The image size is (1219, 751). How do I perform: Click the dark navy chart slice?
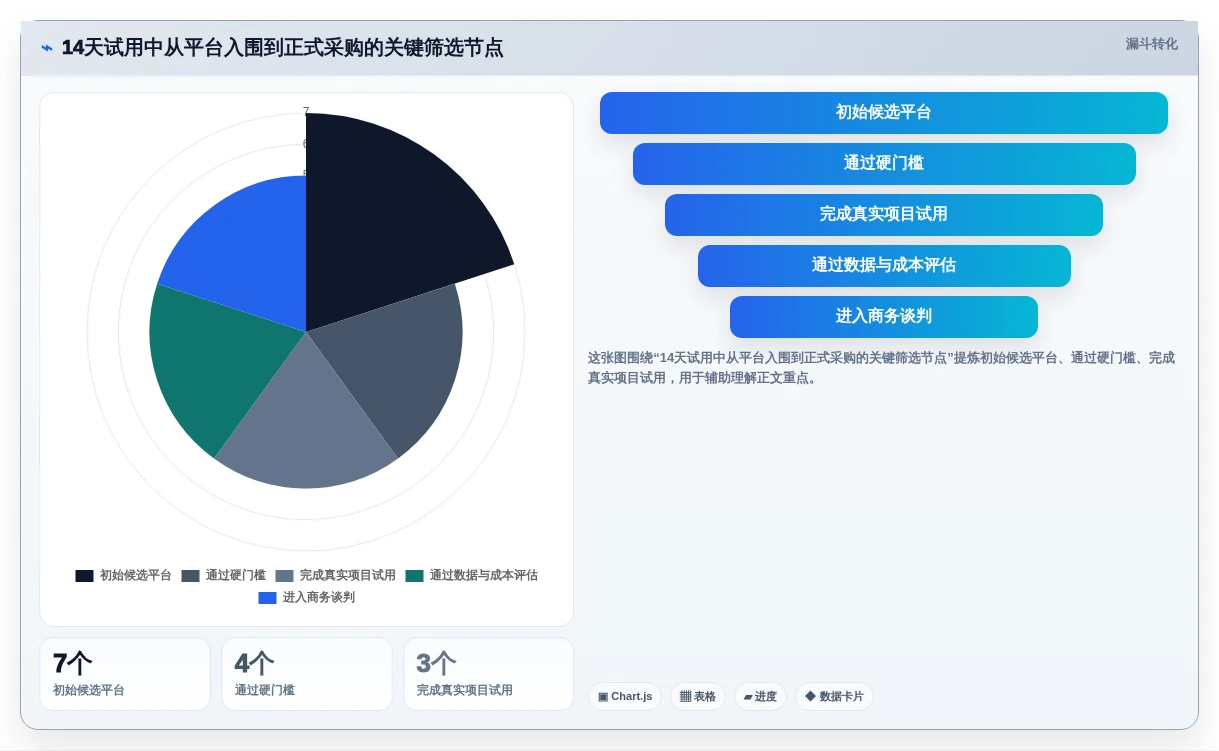click(390, 215)
